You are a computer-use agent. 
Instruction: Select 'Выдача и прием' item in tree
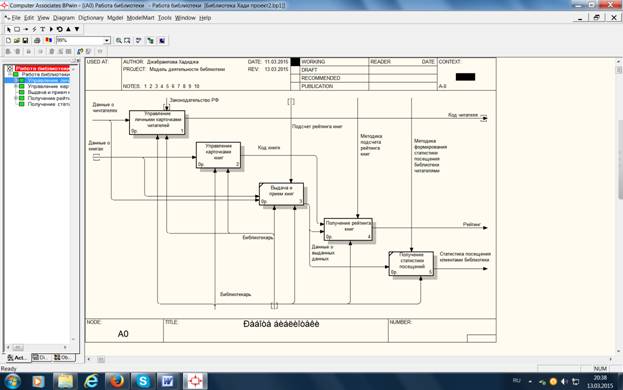pos(48,92)
